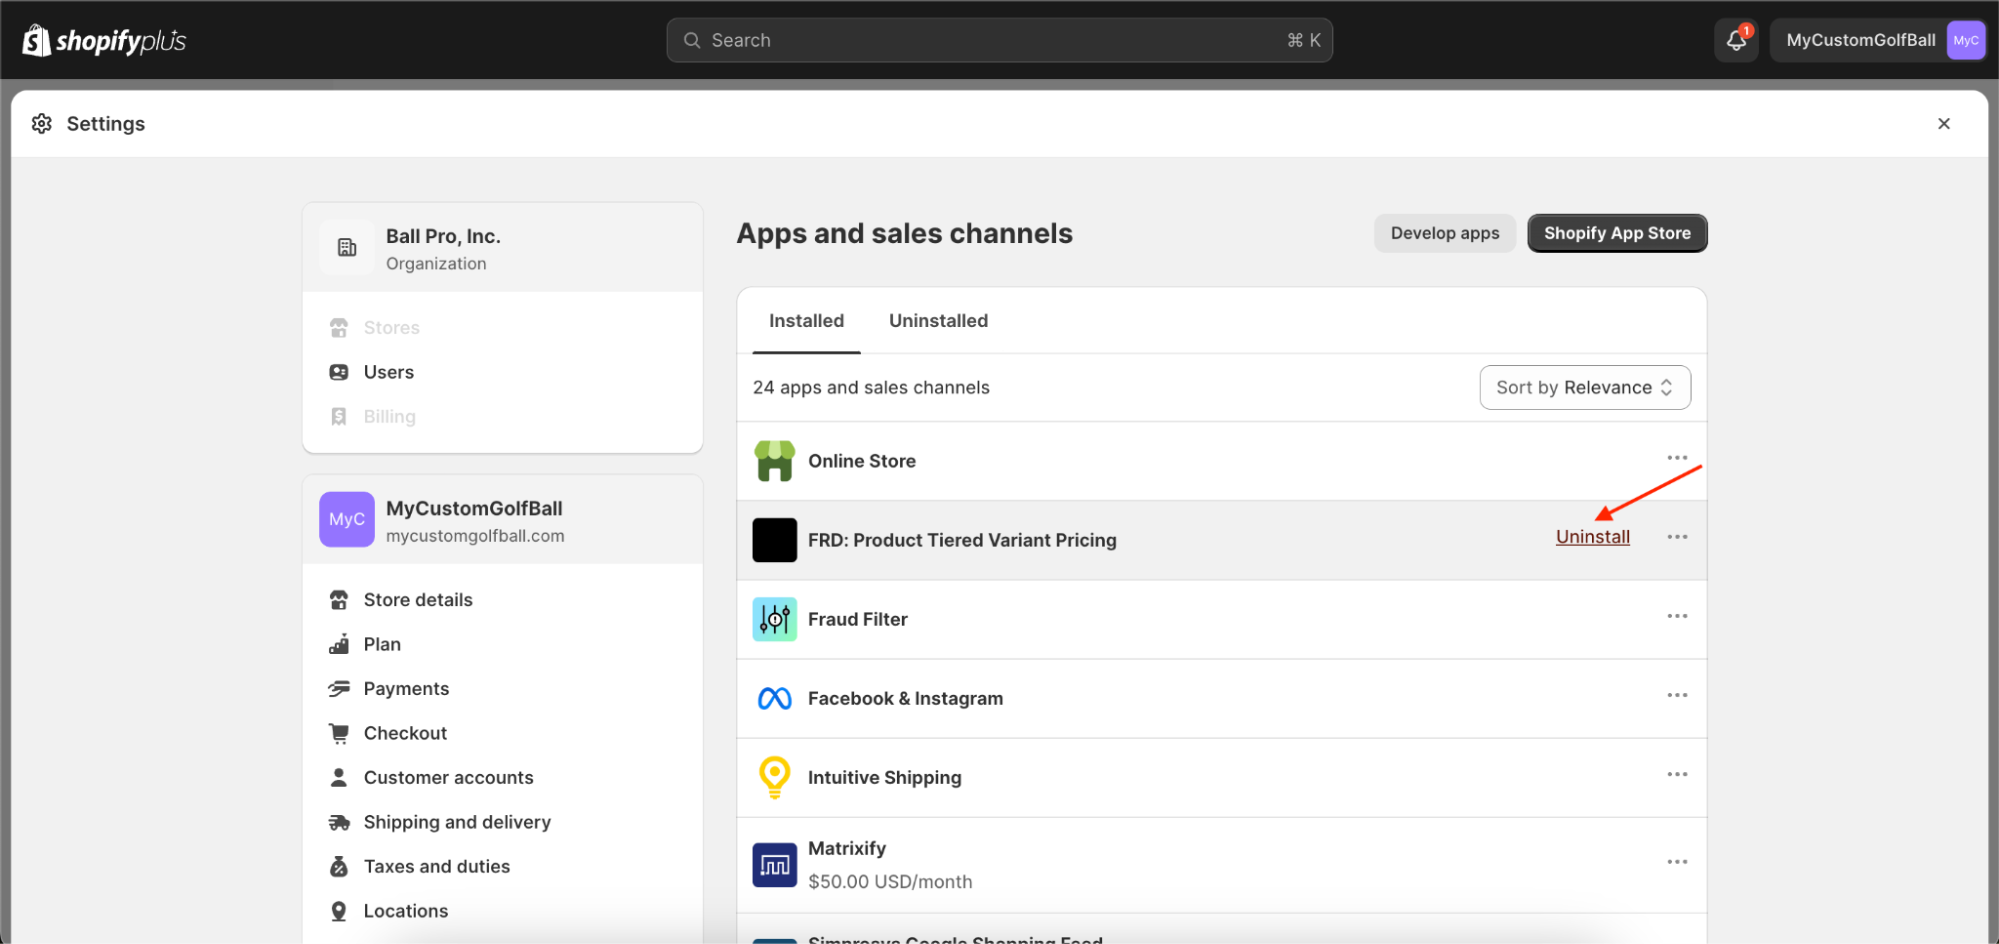Screen dimensions: 1999x944
Task: Click the Develop apps button
Action: pos(1444,233)
